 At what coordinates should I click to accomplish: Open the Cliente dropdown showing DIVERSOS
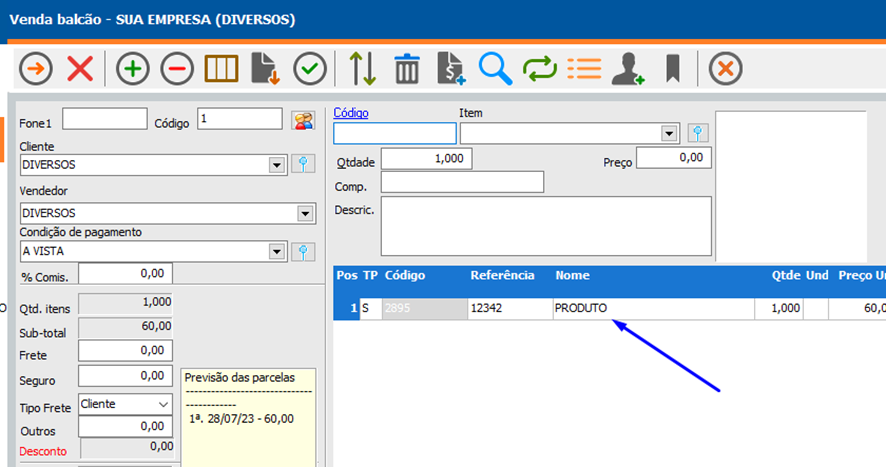coord(277,165)
